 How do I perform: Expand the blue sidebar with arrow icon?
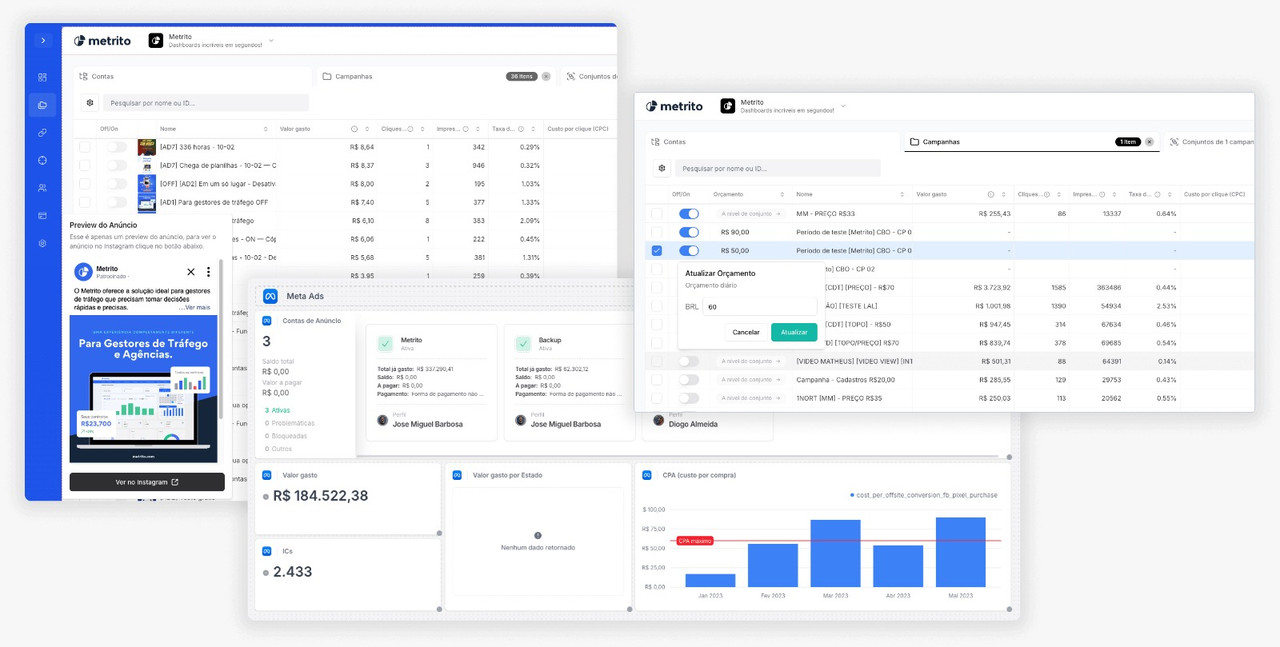tap(43, 40)
